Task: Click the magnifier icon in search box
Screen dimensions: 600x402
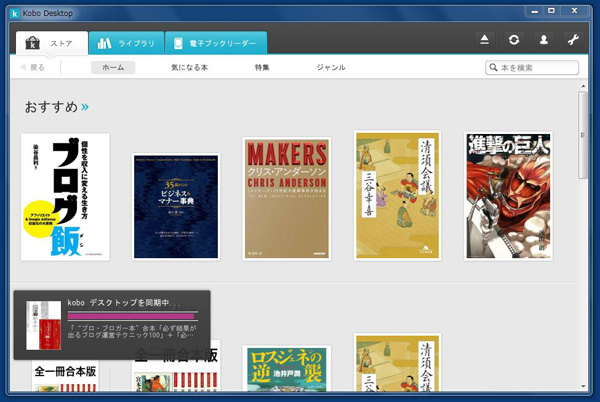Action: pos(494,68)
